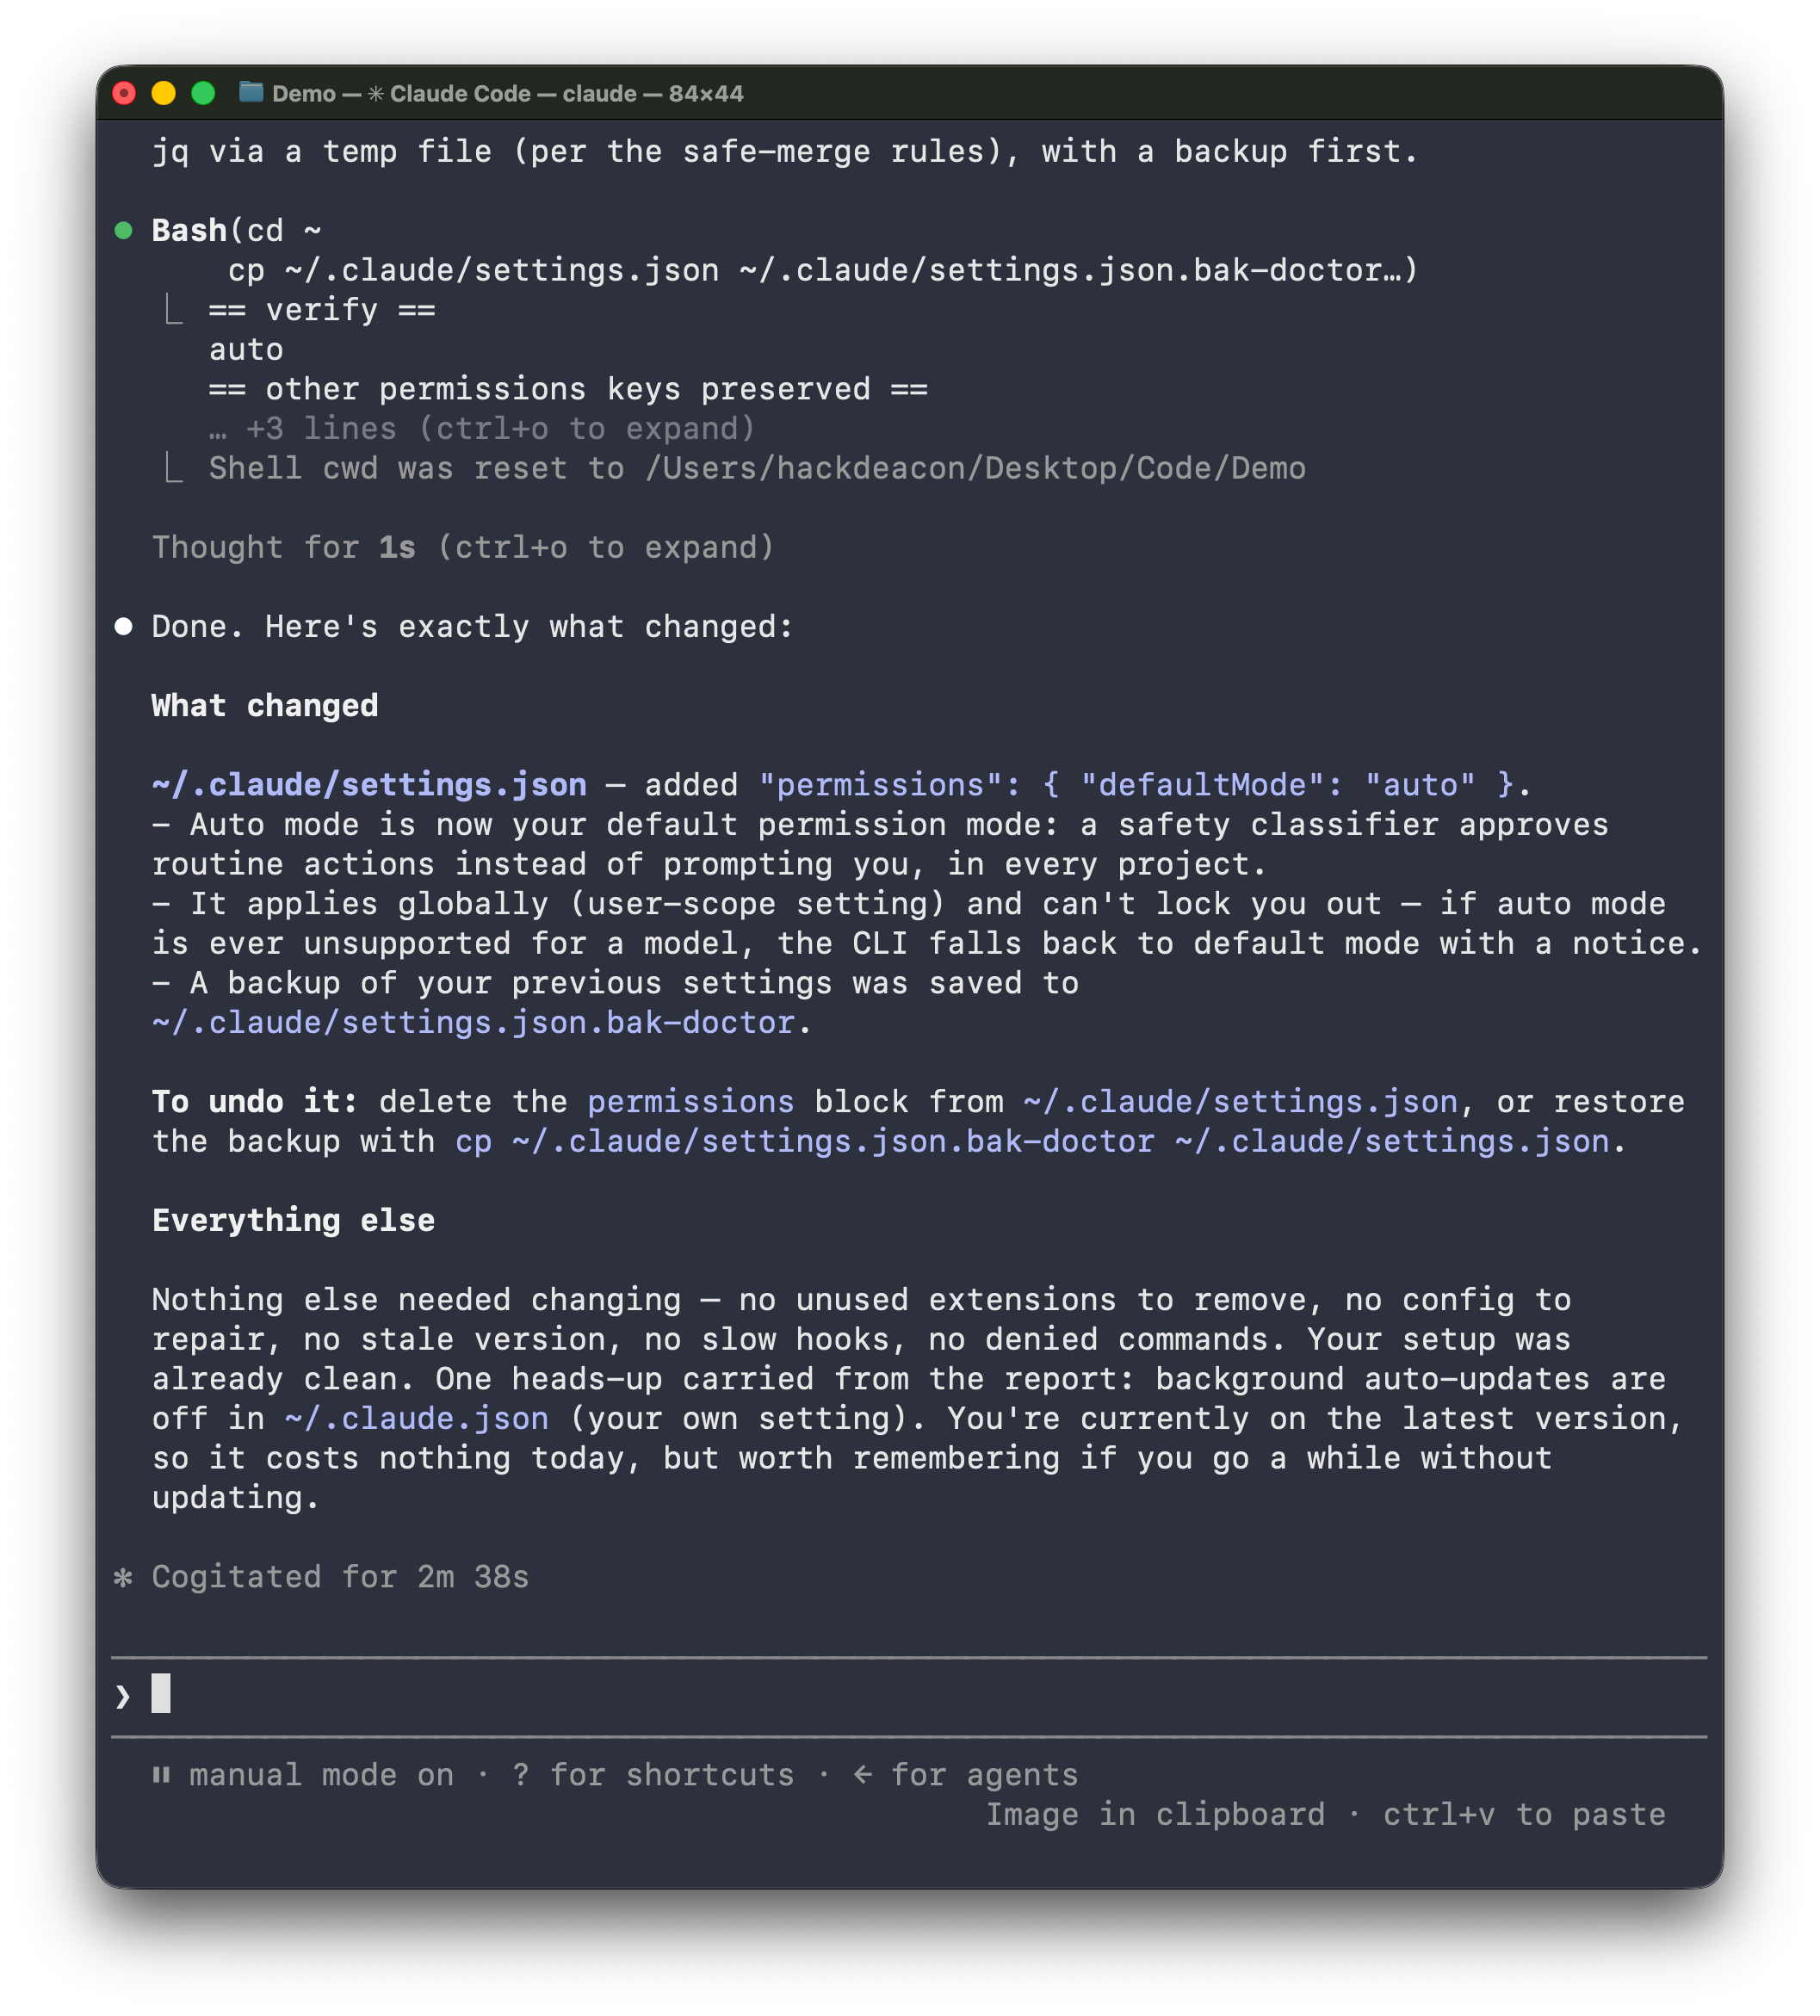Click the prompt chevron in the input line

(123, 1696)
